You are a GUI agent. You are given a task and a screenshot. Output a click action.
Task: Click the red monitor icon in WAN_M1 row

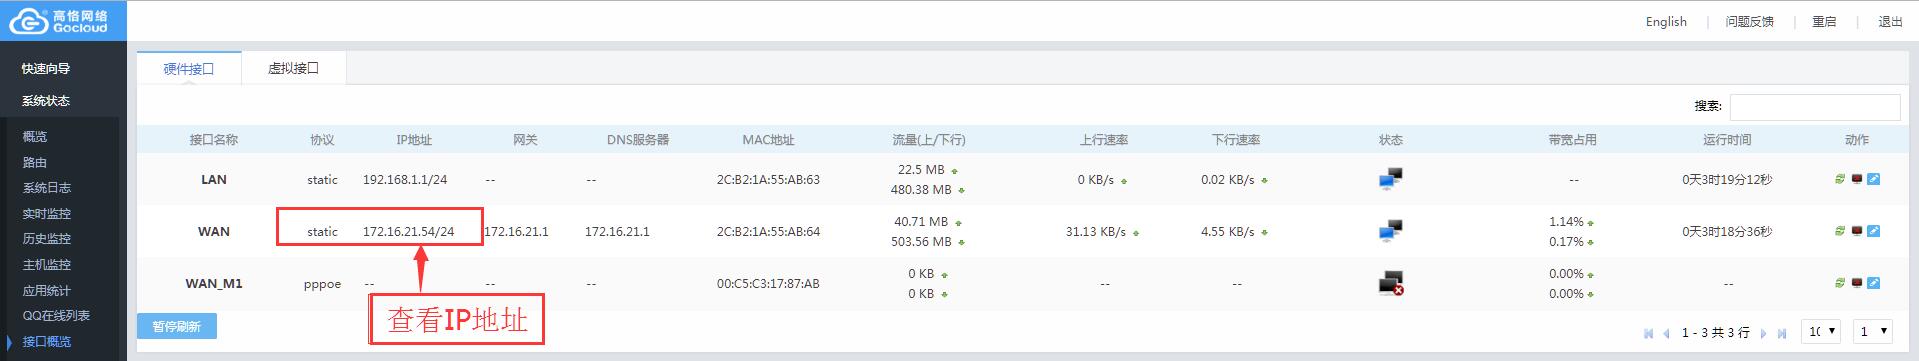pyautogui.click(x=1856, y=283)
